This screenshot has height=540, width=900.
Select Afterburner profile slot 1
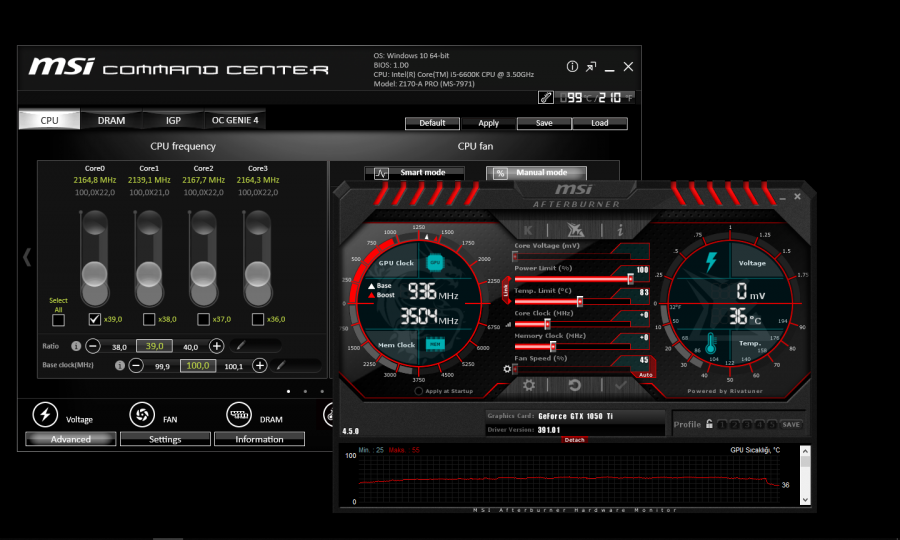(722, 425)
